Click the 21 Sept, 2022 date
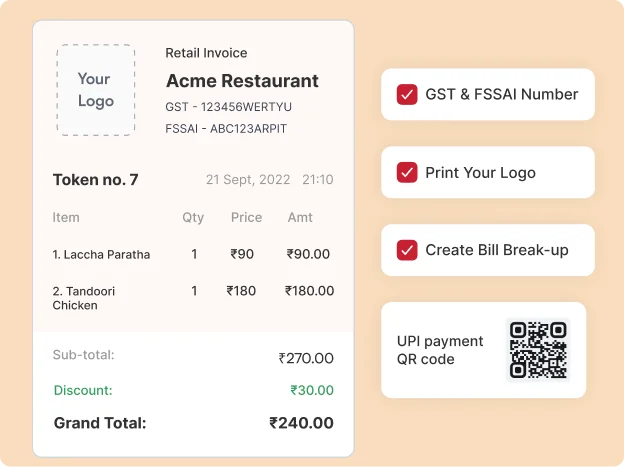624x467 pixels. pyautogui.click(x=248, y=180)
